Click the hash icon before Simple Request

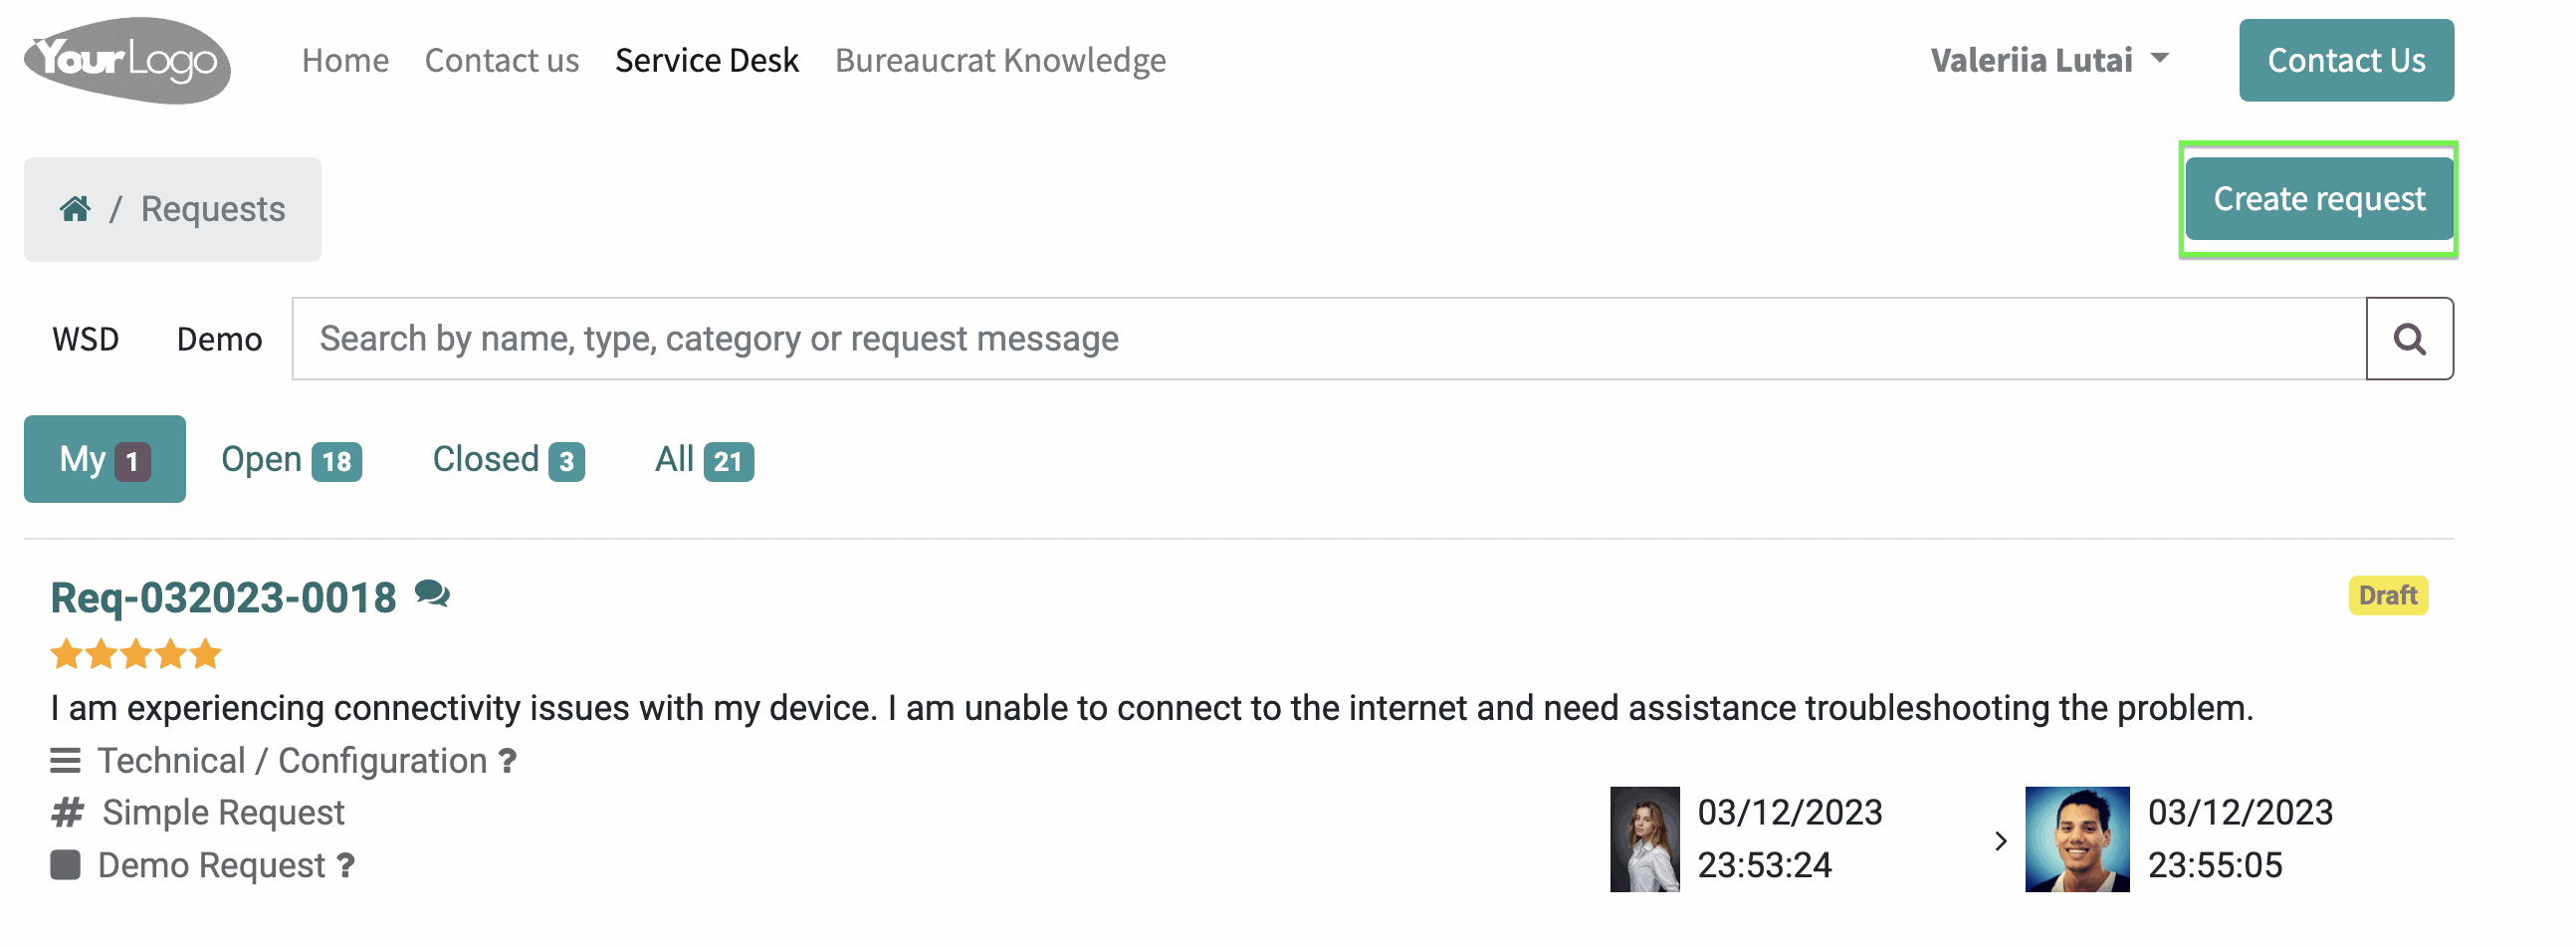pyautogui.click(x=67, y=813)
